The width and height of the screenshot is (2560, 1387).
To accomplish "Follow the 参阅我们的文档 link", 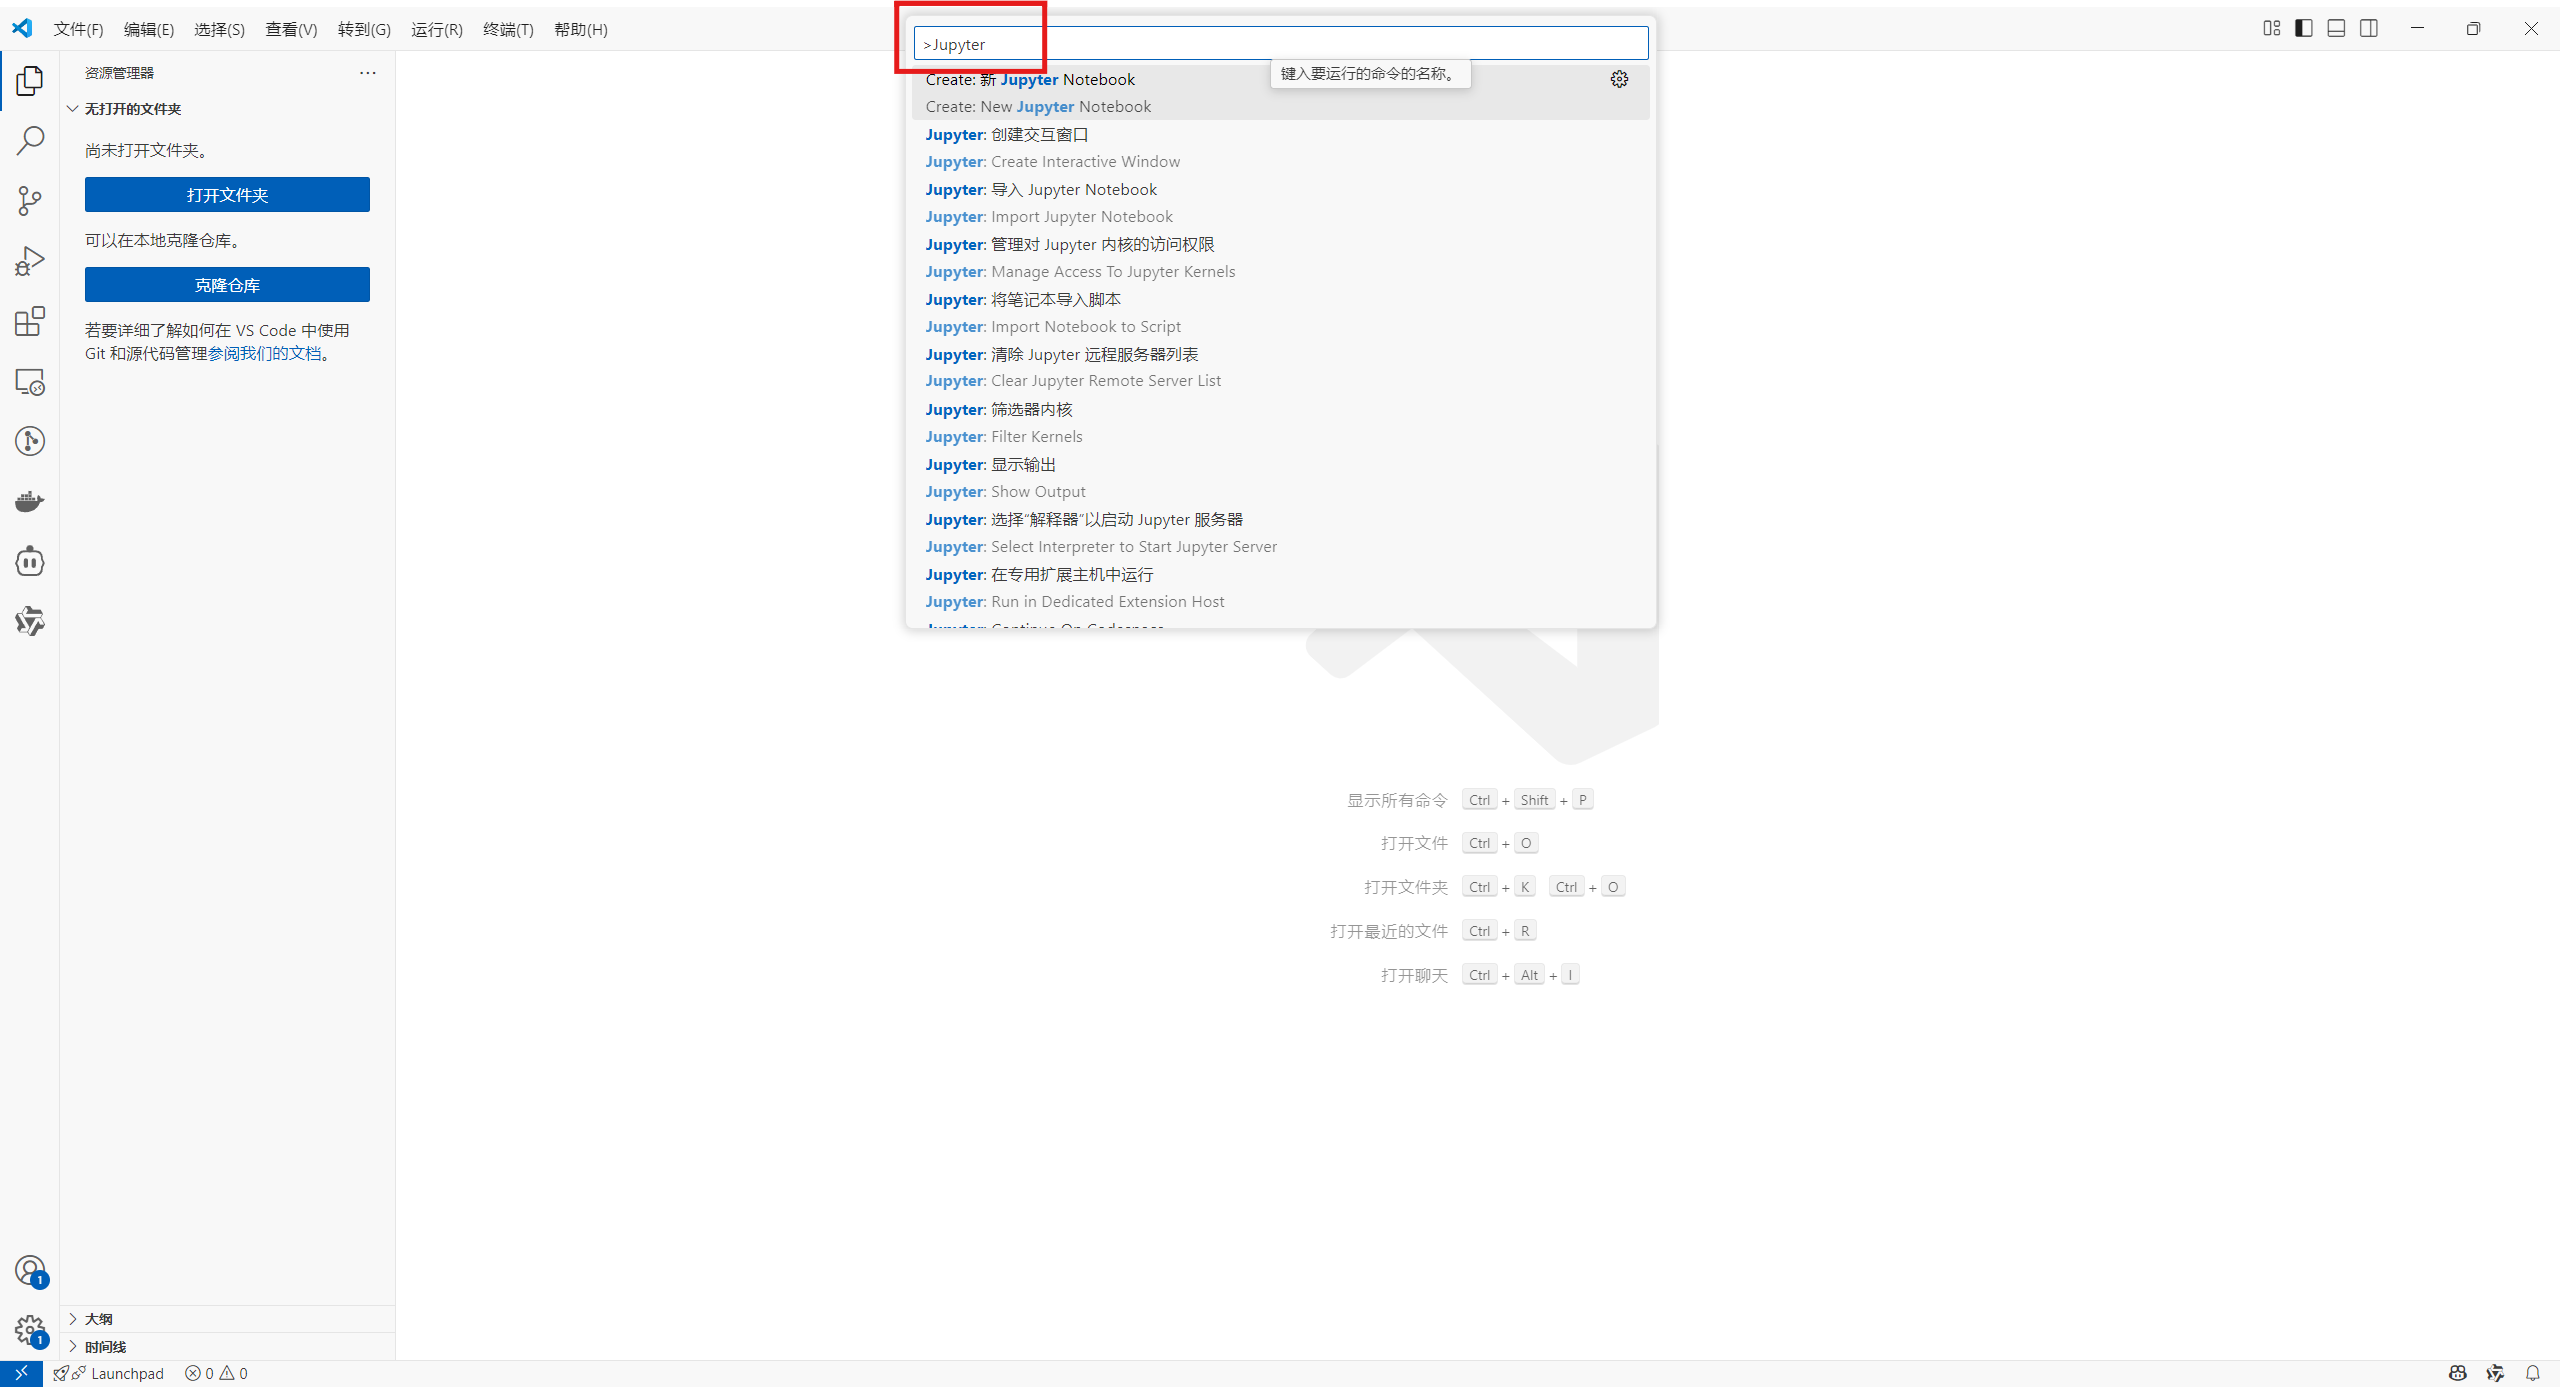I will click(265, 354).
